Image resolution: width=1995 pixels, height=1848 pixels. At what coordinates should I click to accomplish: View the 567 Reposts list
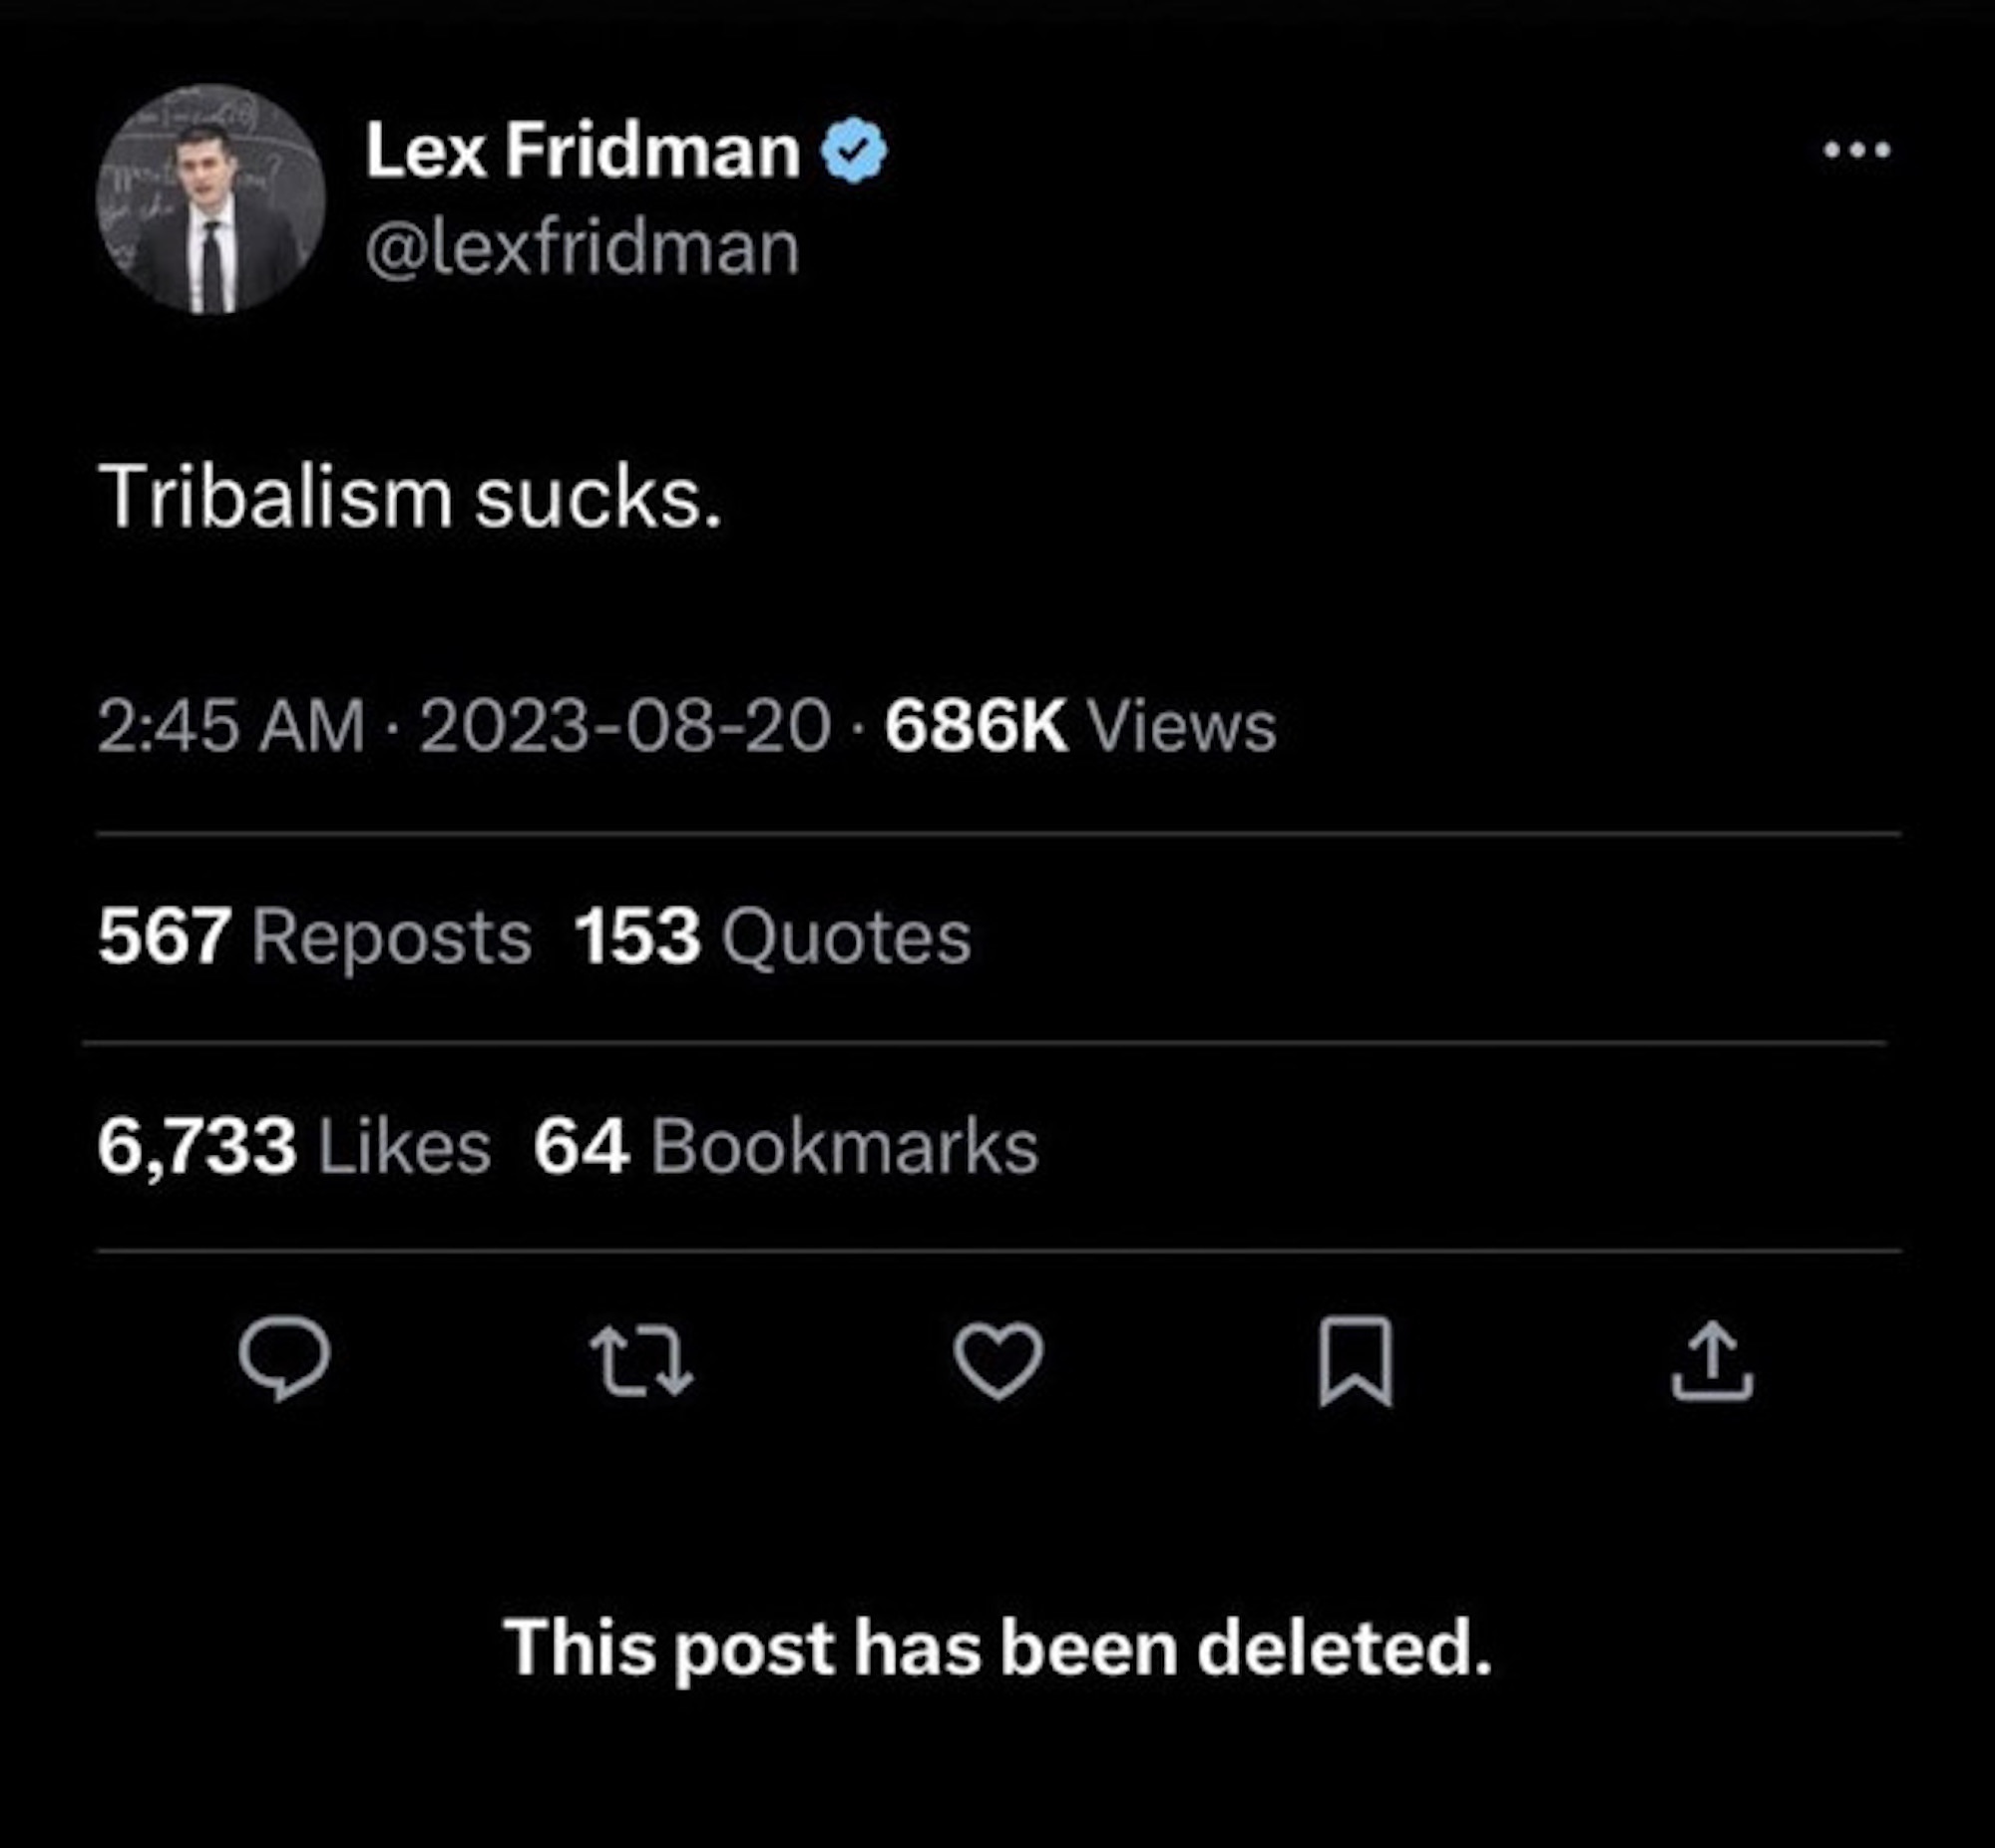pyautogui.click(x=314, y=937)
